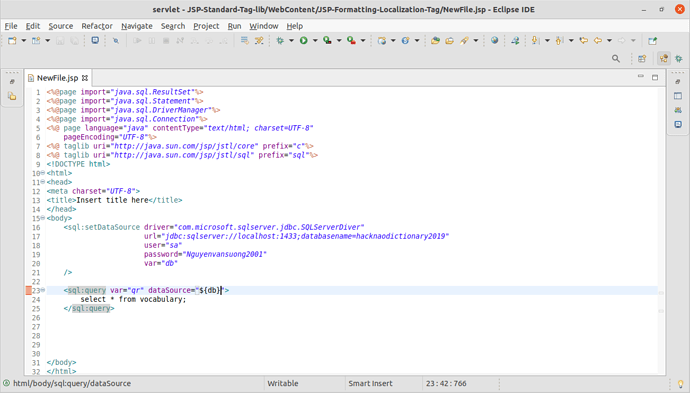Open the Next Annotation dropdown arrow
The image size is (690, 393).
point(547,40)
